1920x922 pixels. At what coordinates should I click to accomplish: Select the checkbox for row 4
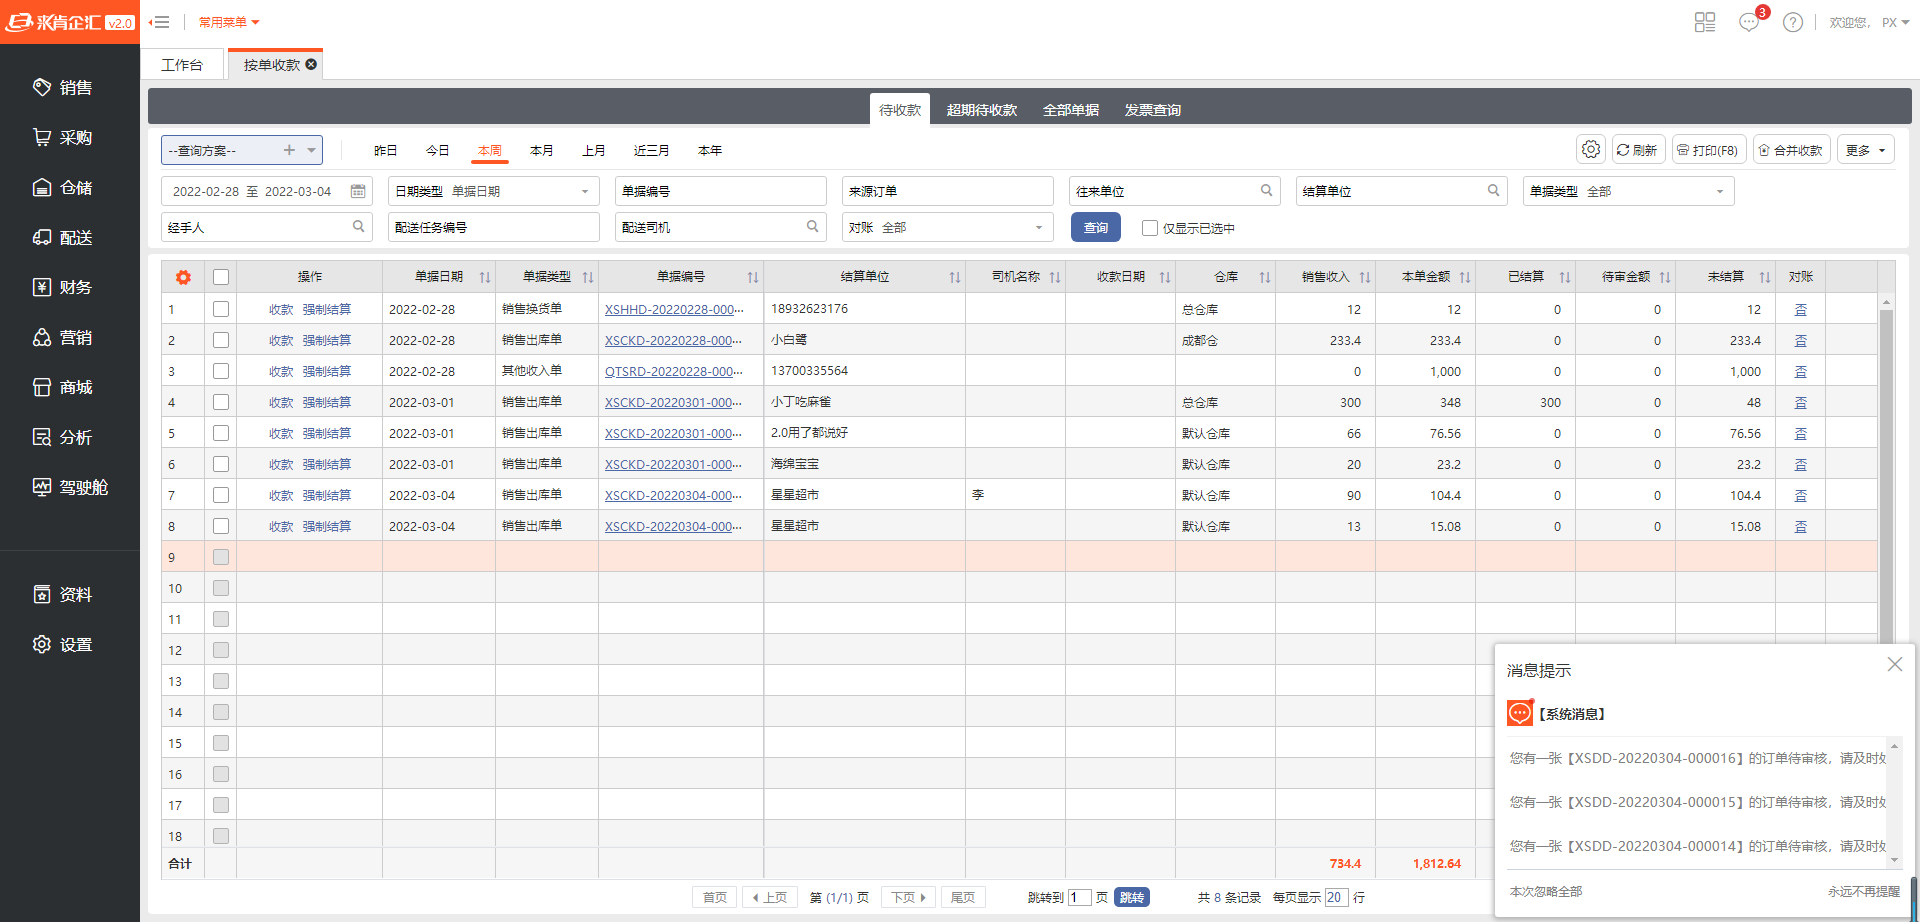tap(221, 402)
